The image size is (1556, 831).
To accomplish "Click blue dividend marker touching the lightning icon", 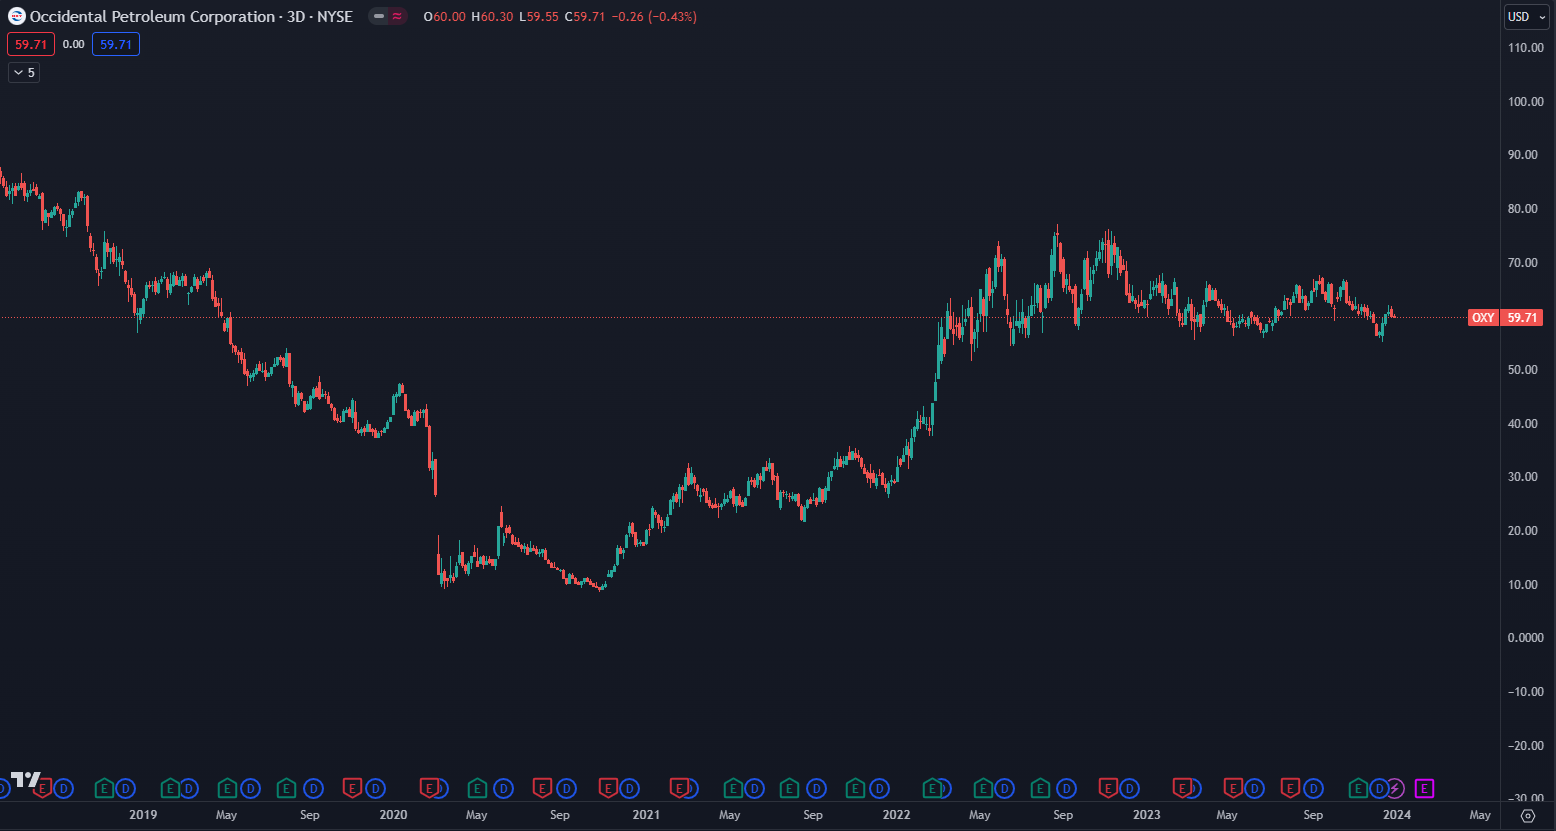I will click(x=1380, y=789).
